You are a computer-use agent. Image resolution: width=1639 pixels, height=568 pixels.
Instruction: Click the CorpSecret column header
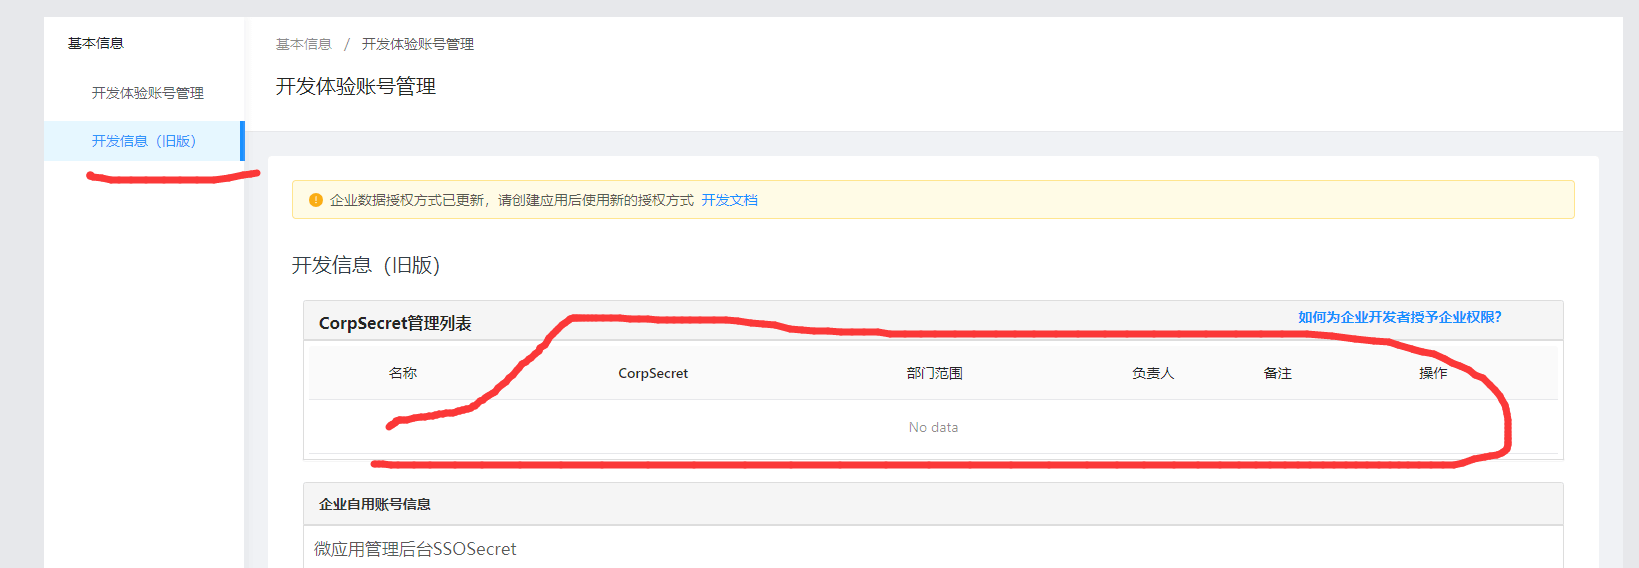point(653,373)
